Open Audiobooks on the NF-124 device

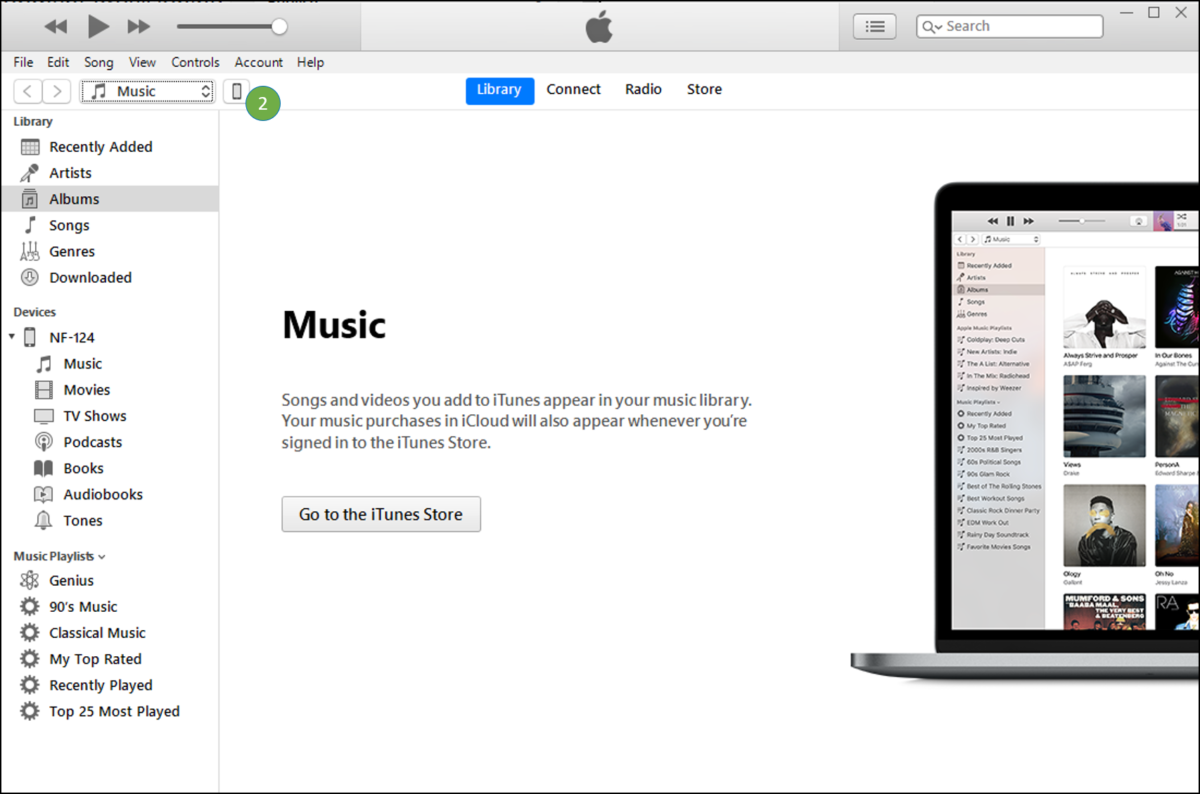pyautogui.click(x=98, y=493)
